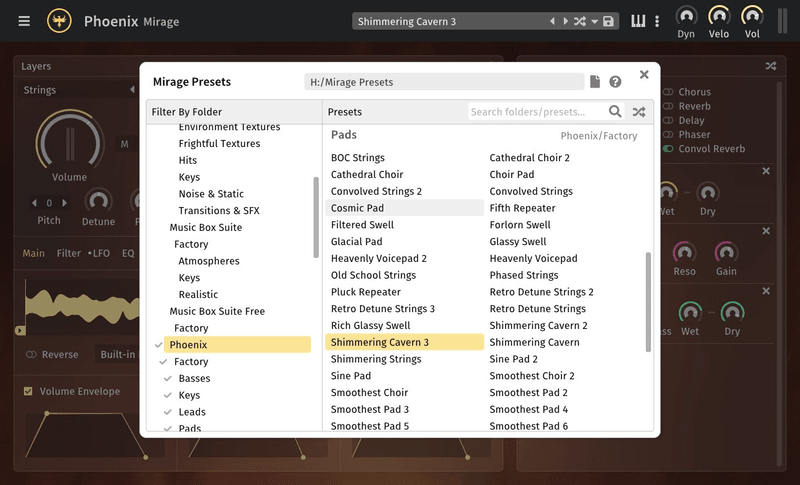Go to previous preset arrow

pos(552,21)
